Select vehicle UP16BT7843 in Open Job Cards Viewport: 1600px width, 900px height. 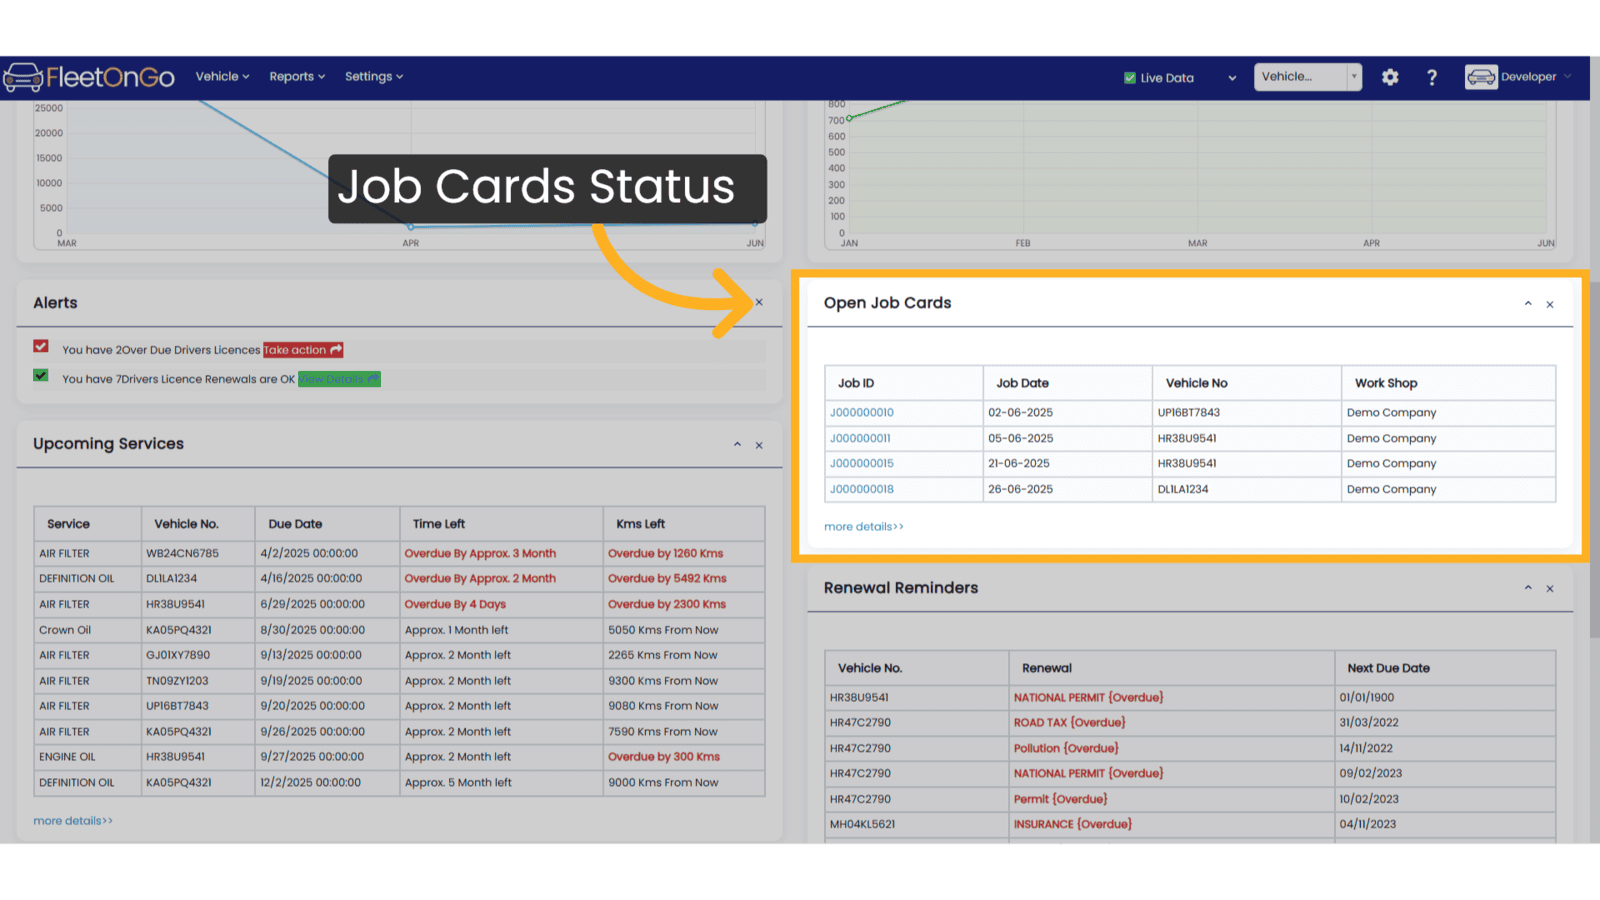(x=1189, y=413)
